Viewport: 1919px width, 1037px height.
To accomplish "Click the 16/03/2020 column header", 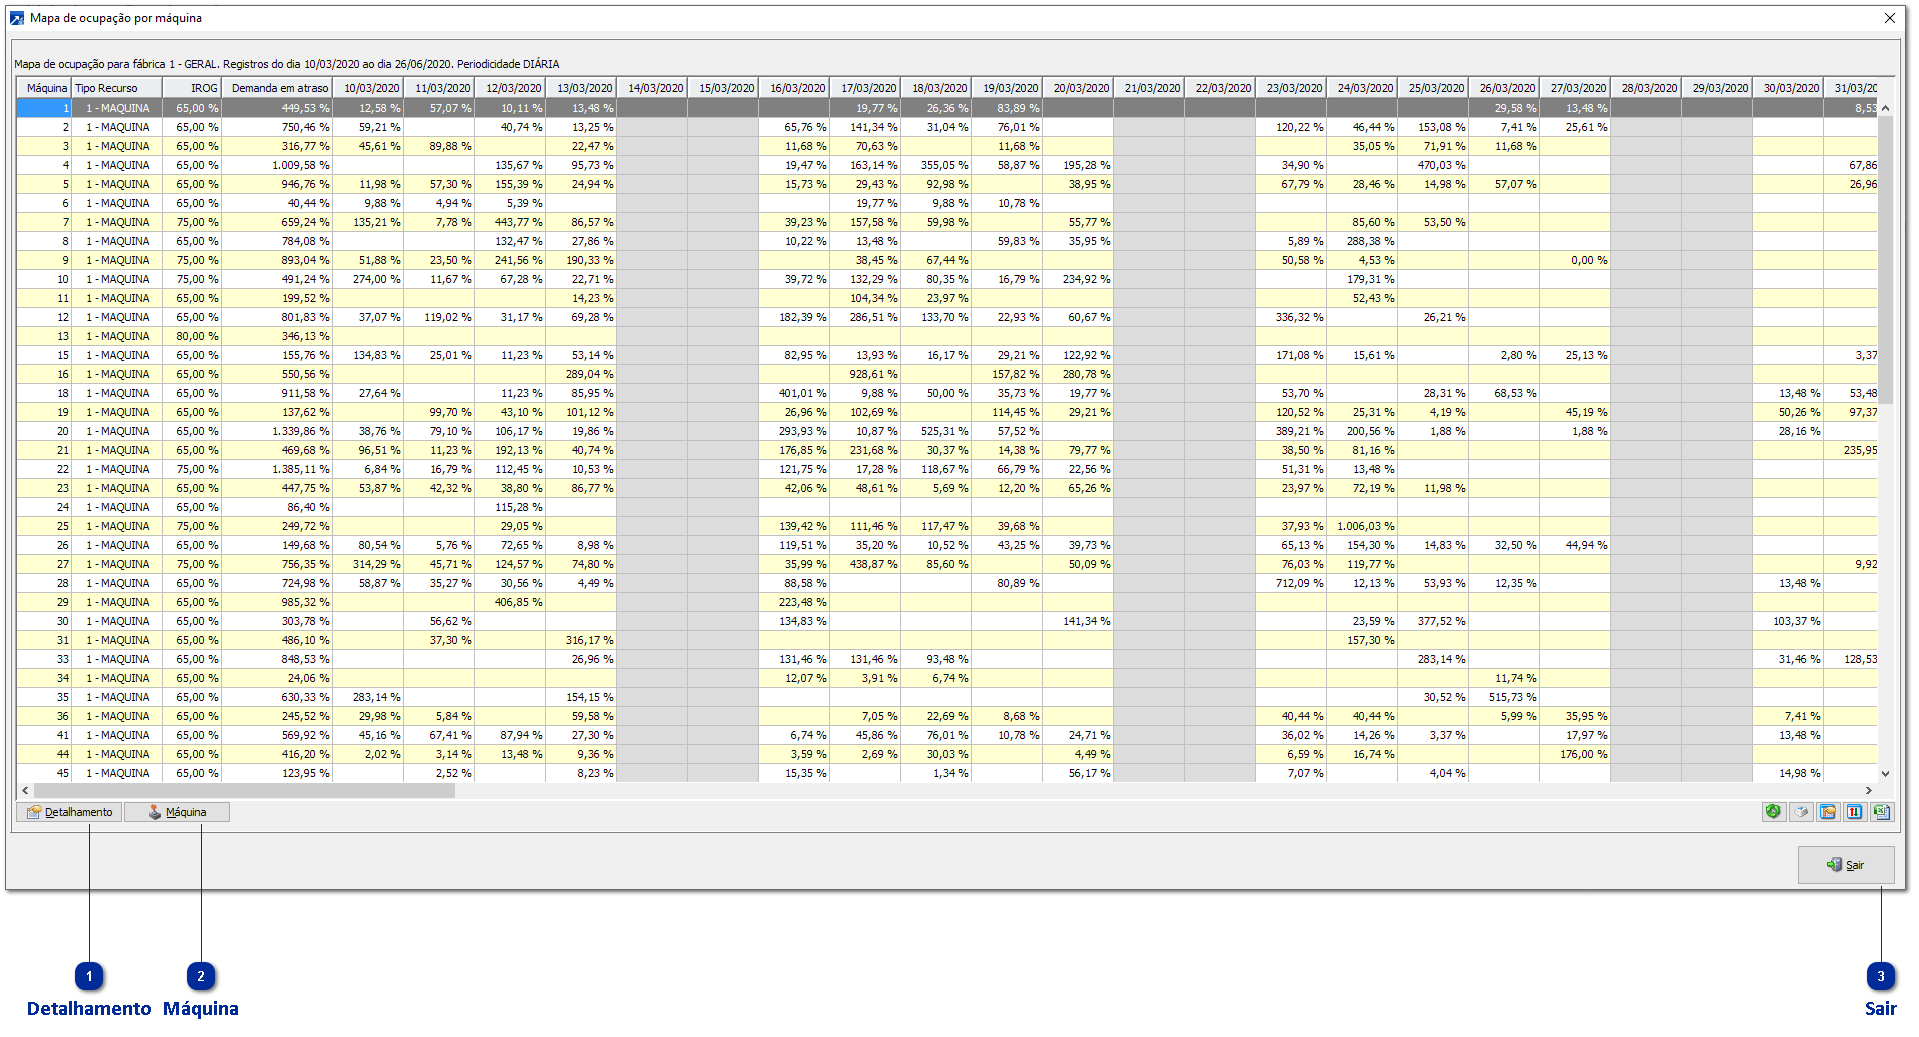I will pyautogui.click(x=794, y=88).
